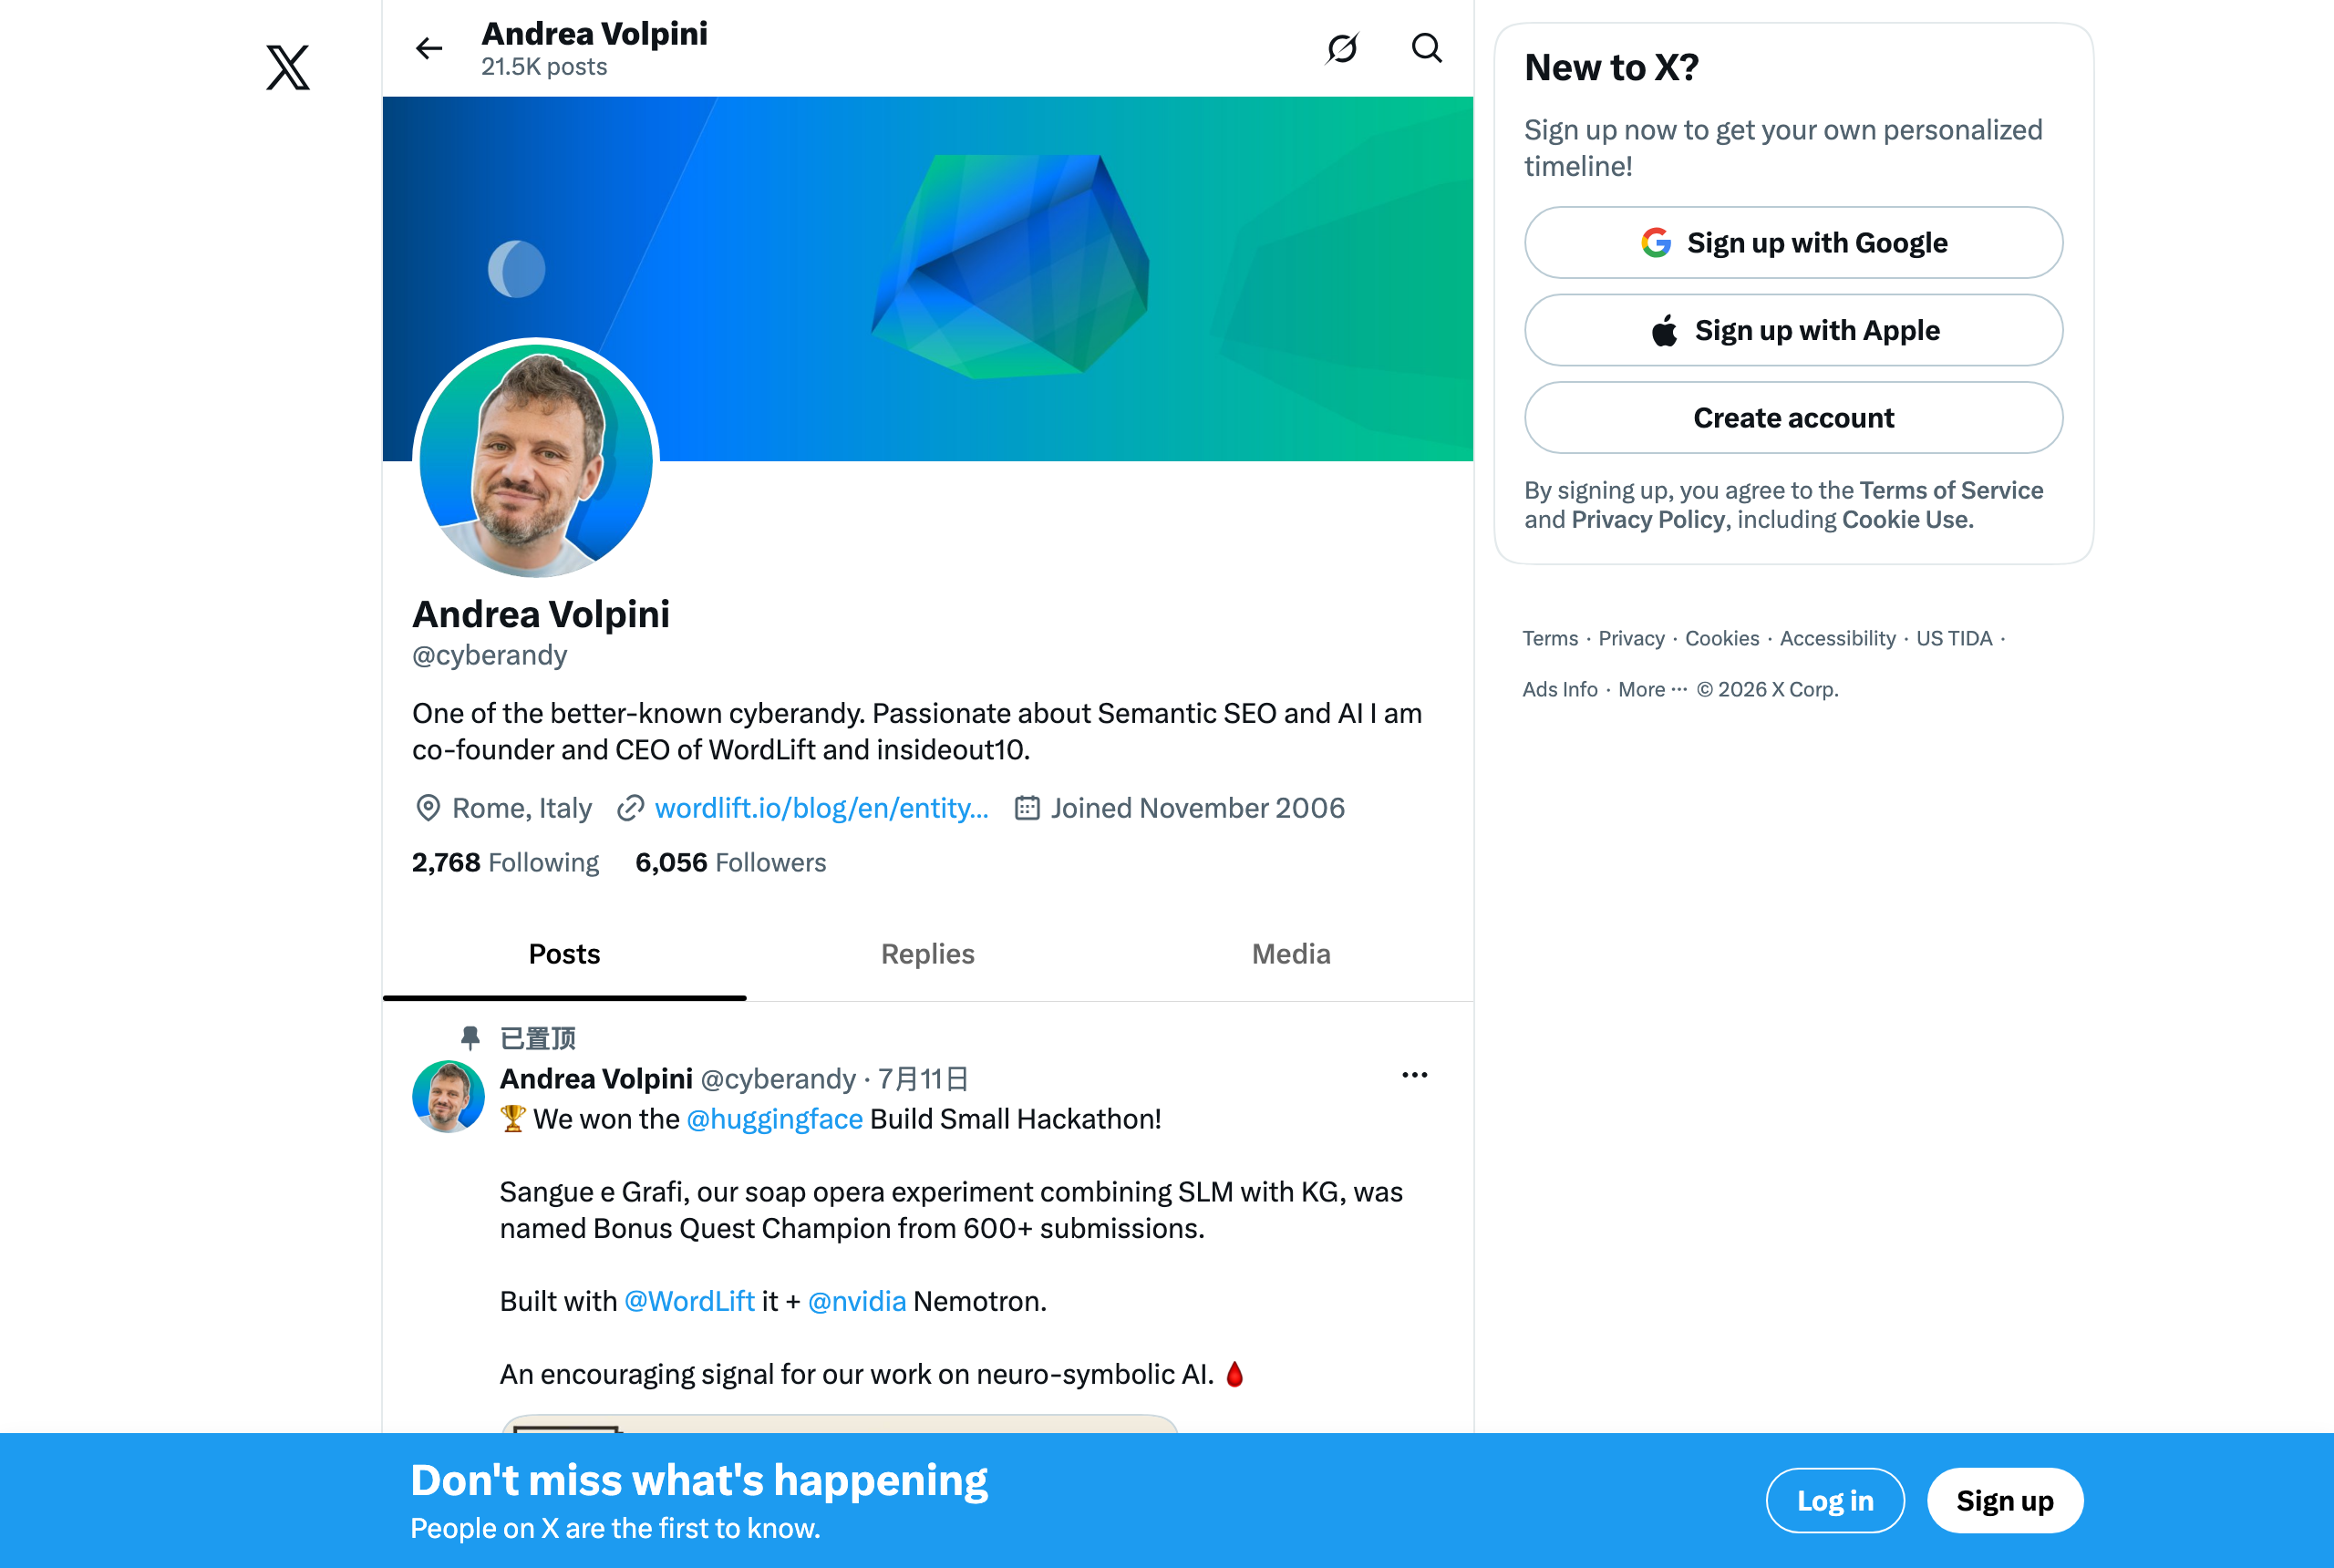Click the Grok summary icon in header
The height and width of the screenshot is (1568, 2334).
click(x=1342, y=48)
